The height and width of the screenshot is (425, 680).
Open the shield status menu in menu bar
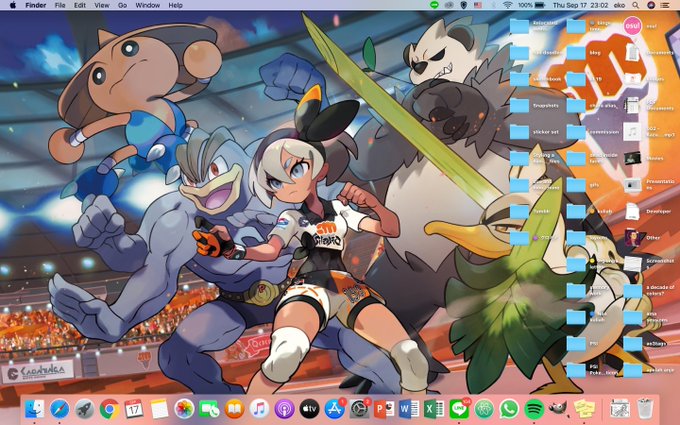click(463, 5)
